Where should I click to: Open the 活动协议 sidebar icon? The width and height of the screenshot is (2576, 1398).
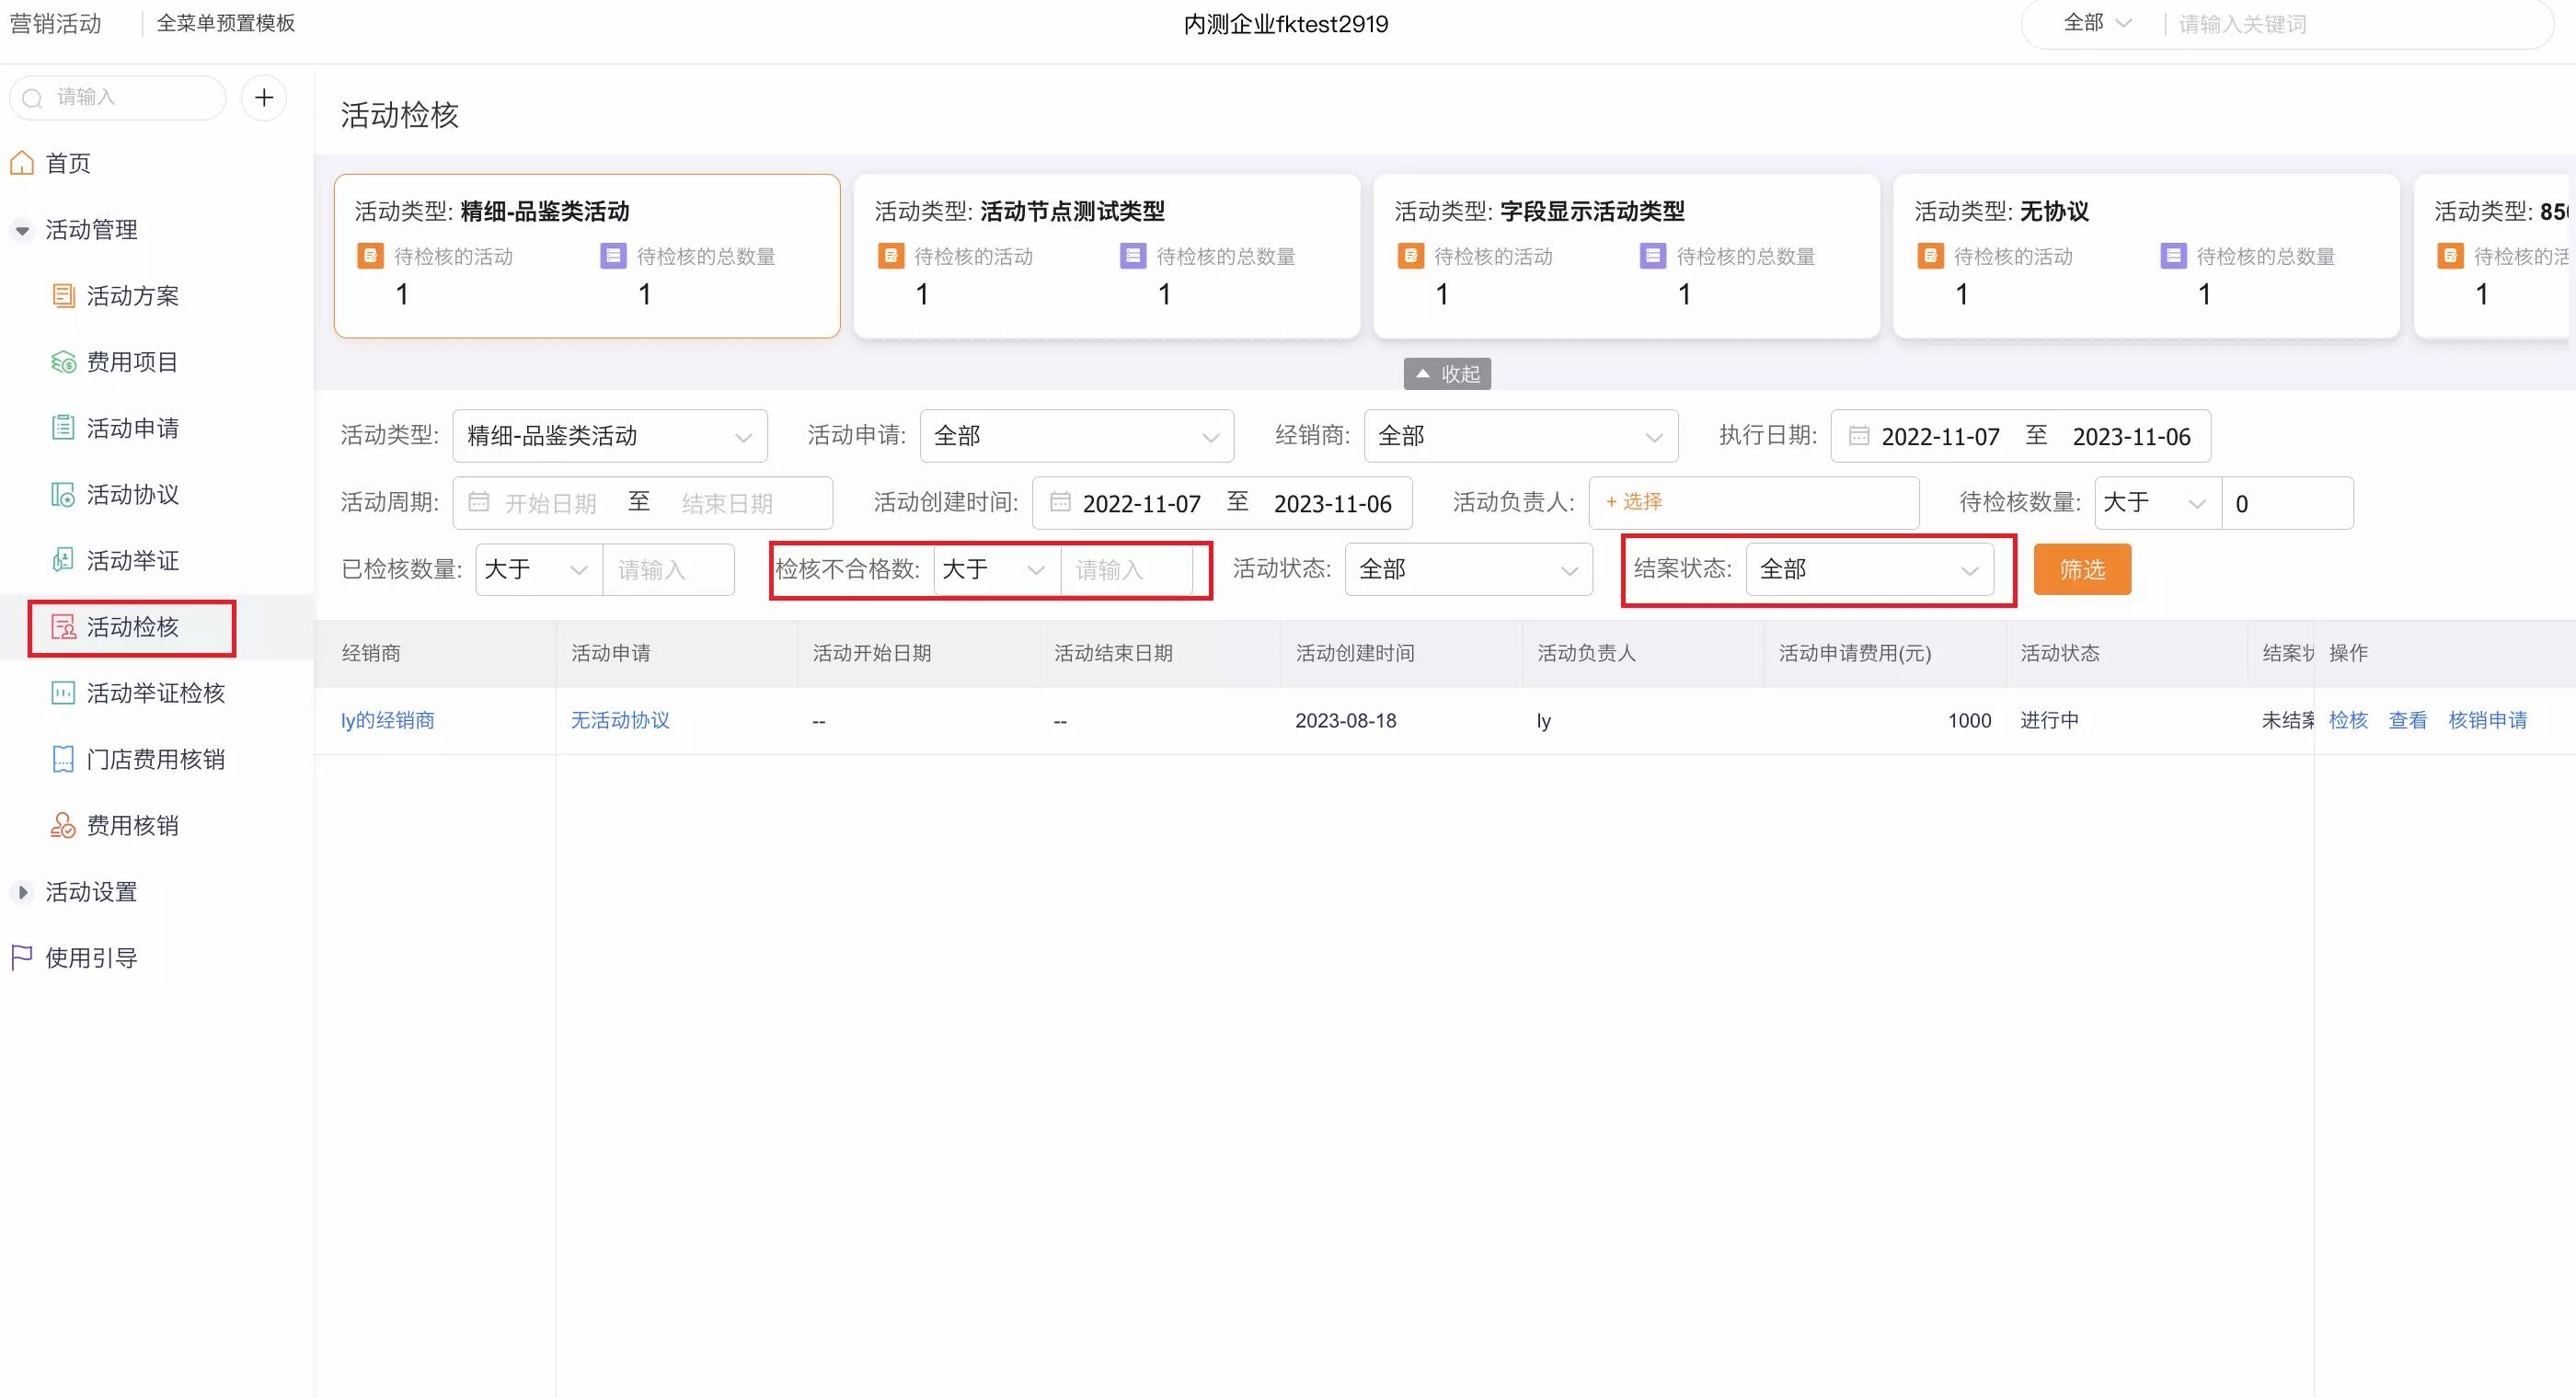tap(63, 494)
